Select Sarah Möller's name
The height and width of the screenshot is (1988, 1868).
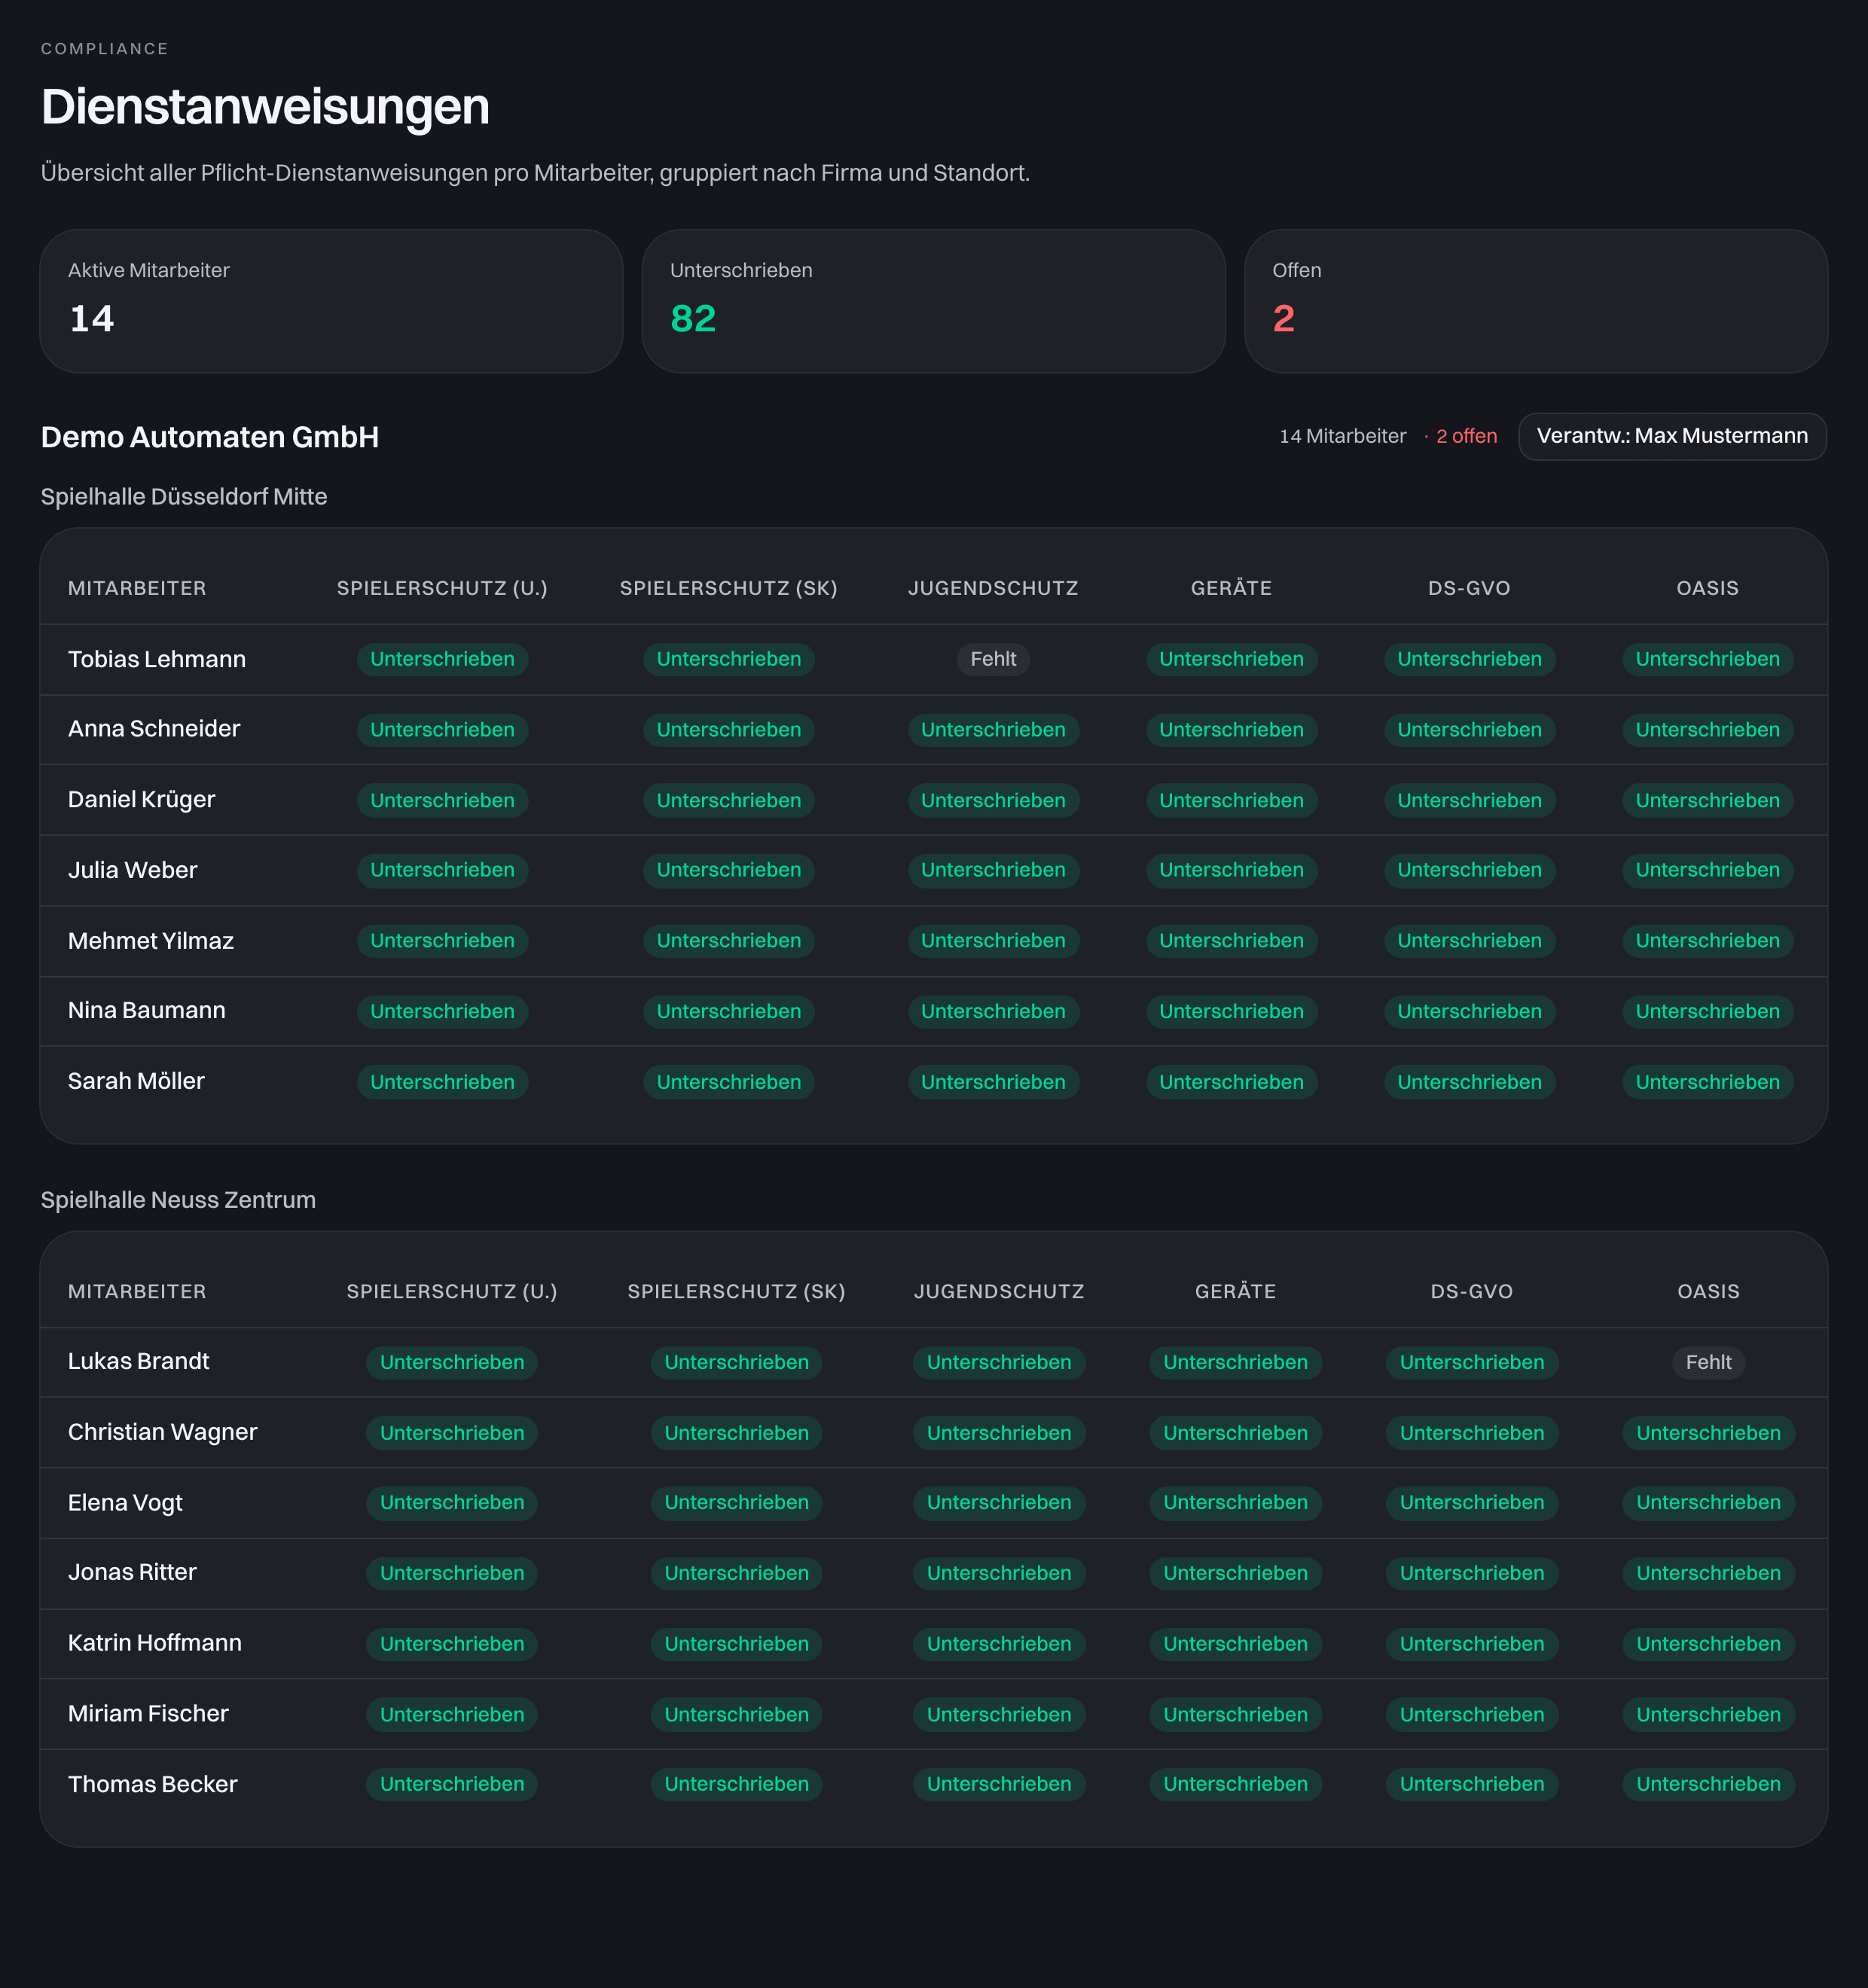[136, 1081]
